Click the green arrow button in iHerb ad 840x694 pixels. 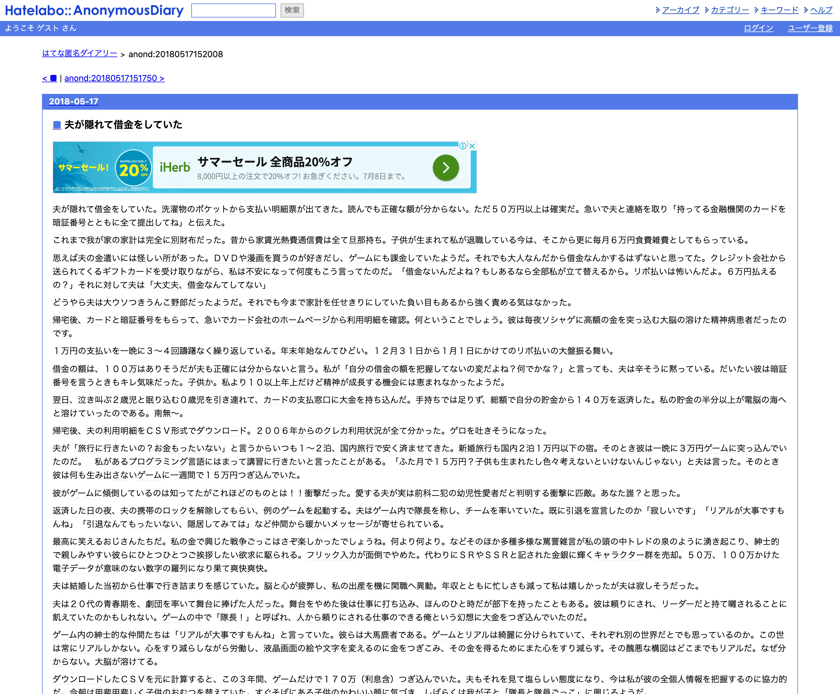coord(446,168)
